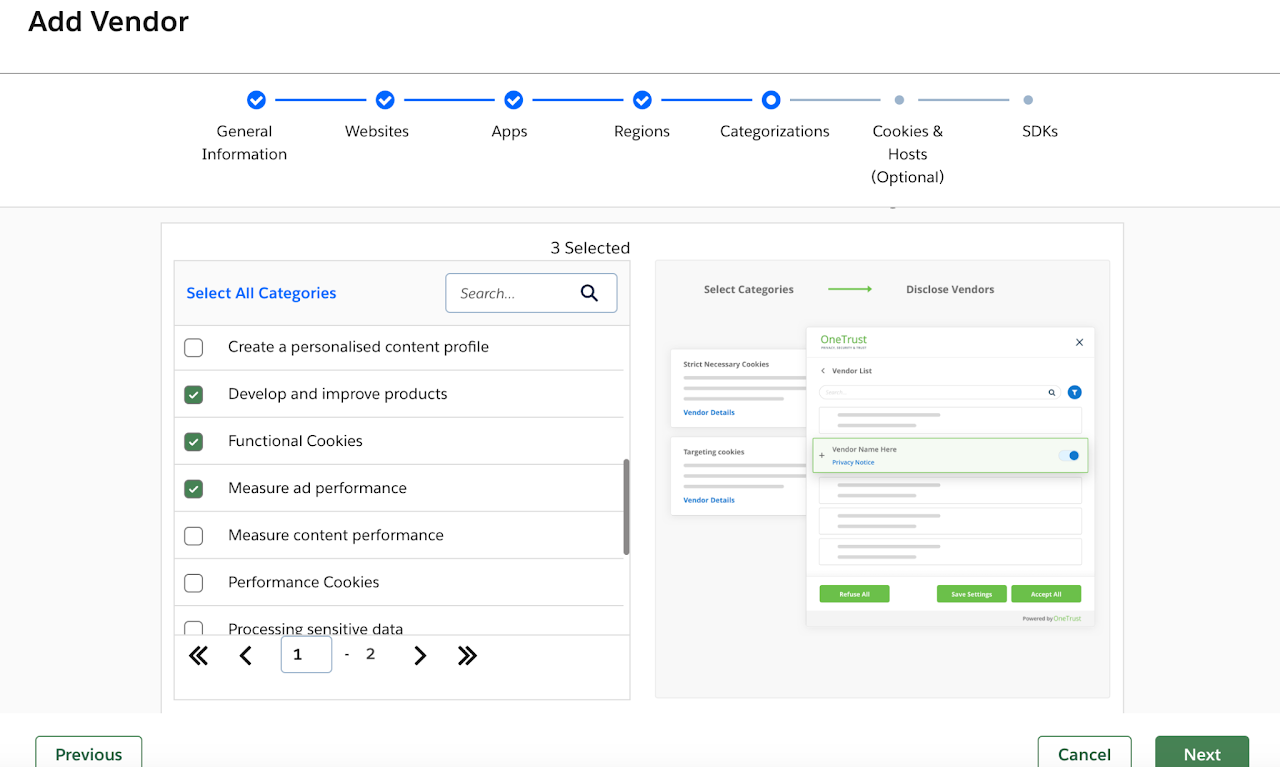Jump to last page of categories

point(467,656)
